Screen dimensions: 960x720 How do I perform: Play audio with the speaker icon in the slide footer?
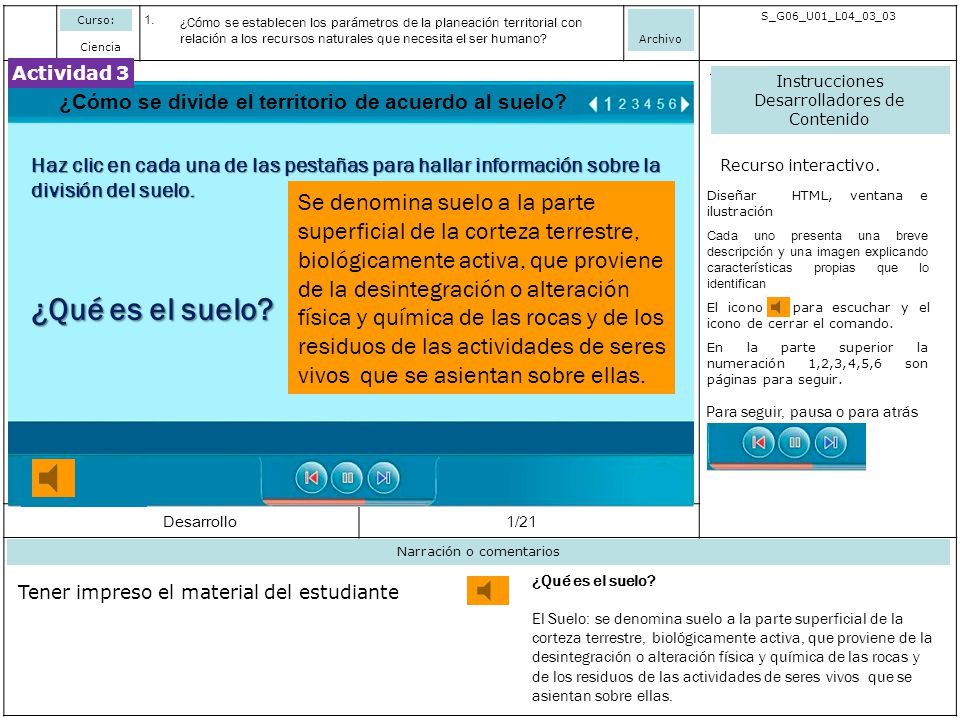pyautogui.click(x=53, y=478)
